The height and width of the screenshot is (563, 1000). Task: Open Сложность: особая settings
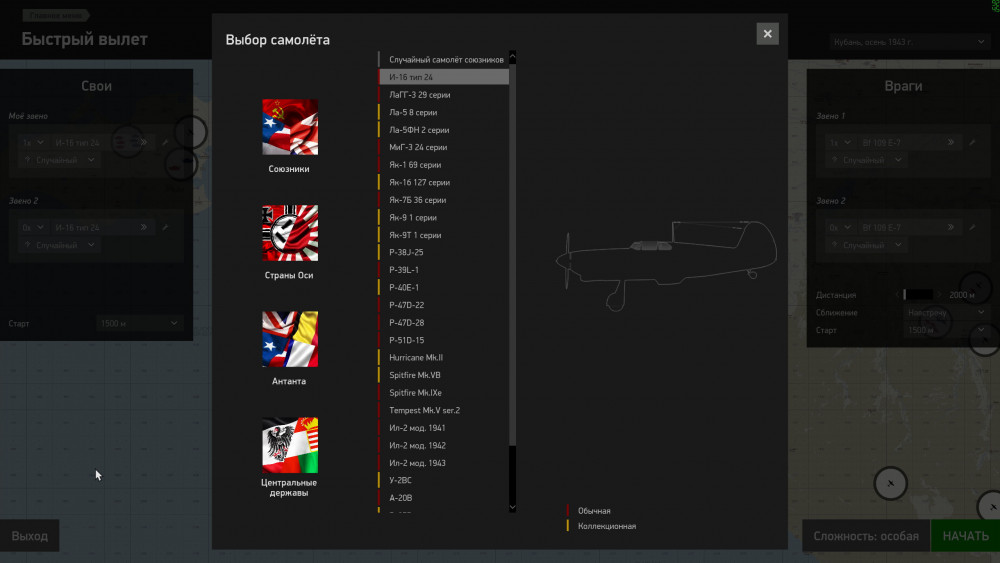point(865,536)
